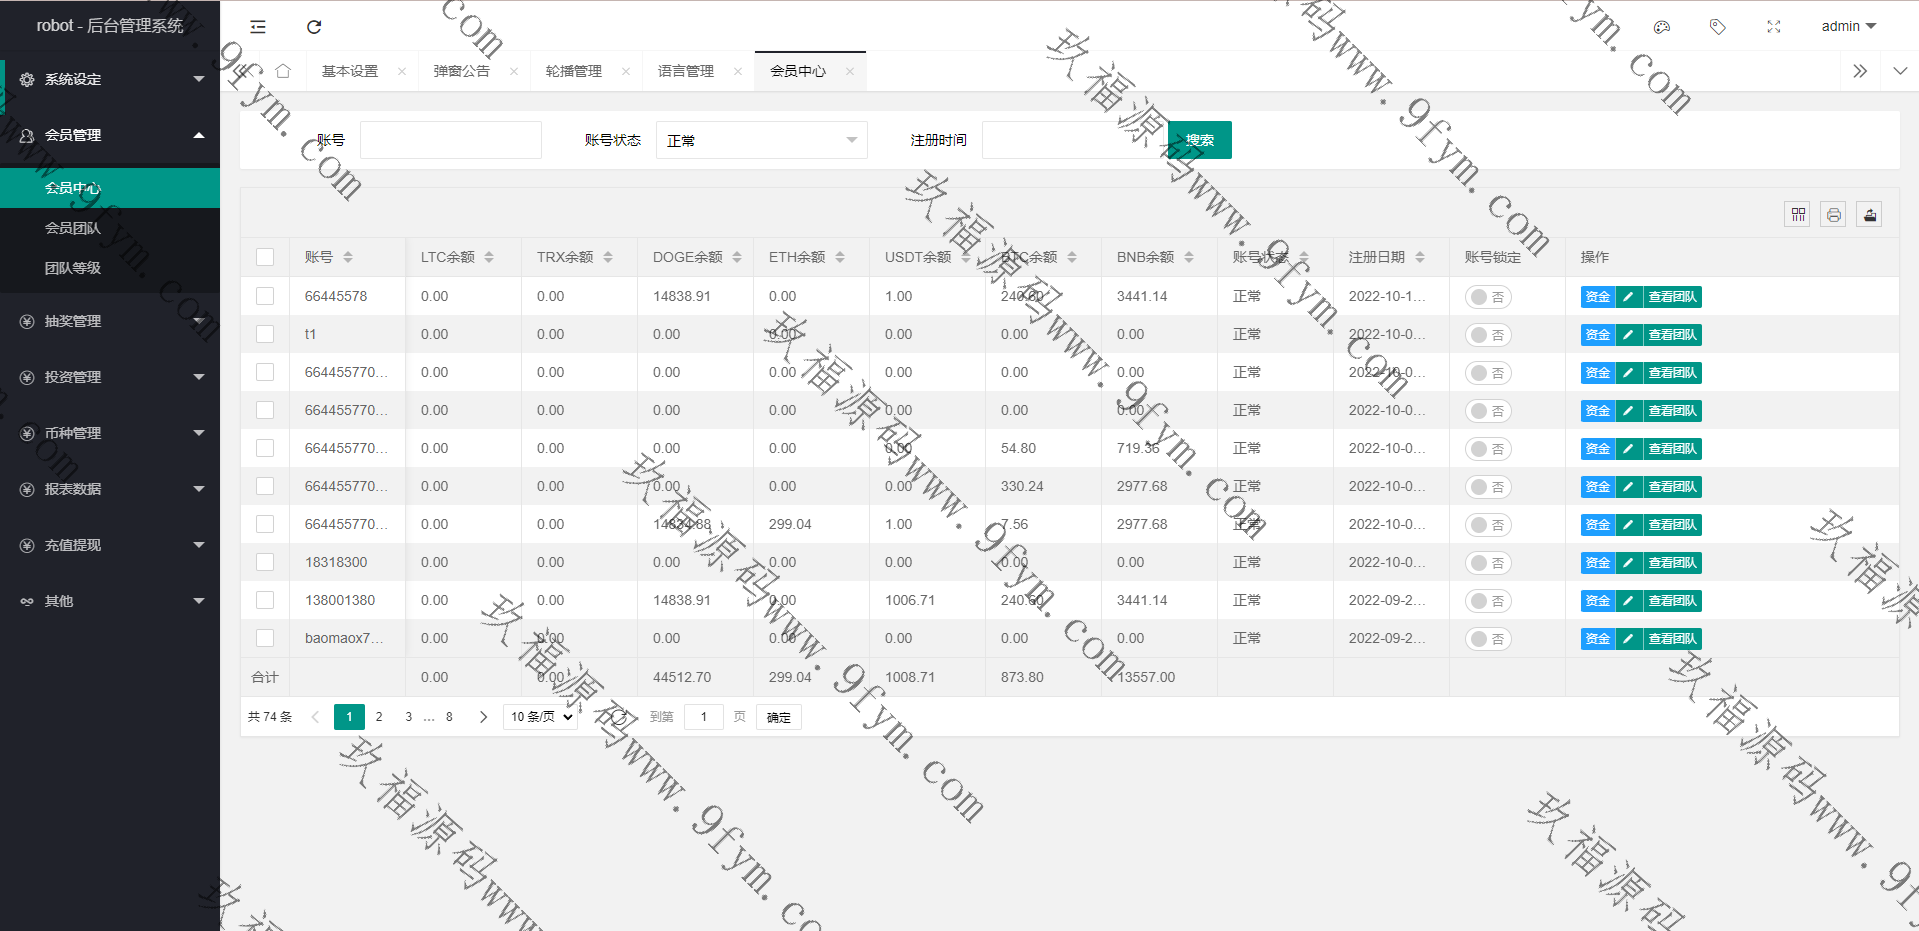
Task: Click 查看团队 for account t1
Action: click(1672, 335)
